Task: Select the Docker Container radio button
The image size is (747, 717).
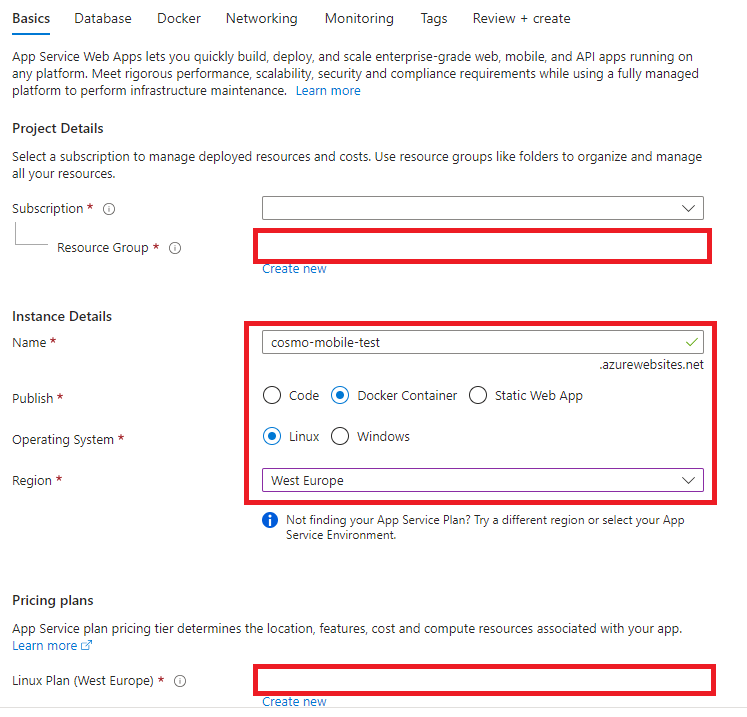Action: coord(340,395)
